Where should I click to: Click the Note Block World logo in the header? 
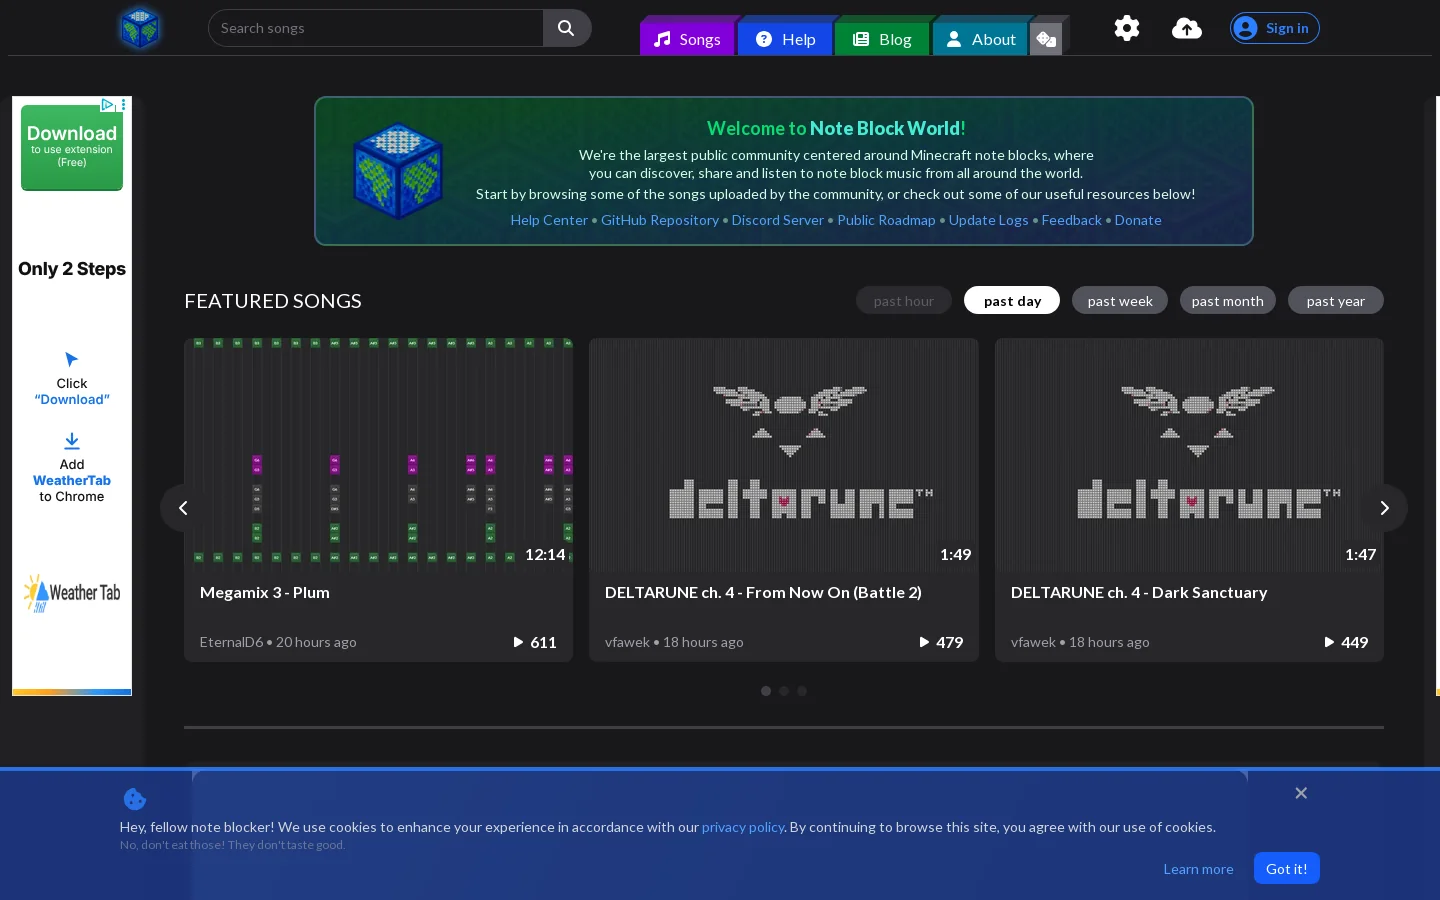(x=140, y=27)
